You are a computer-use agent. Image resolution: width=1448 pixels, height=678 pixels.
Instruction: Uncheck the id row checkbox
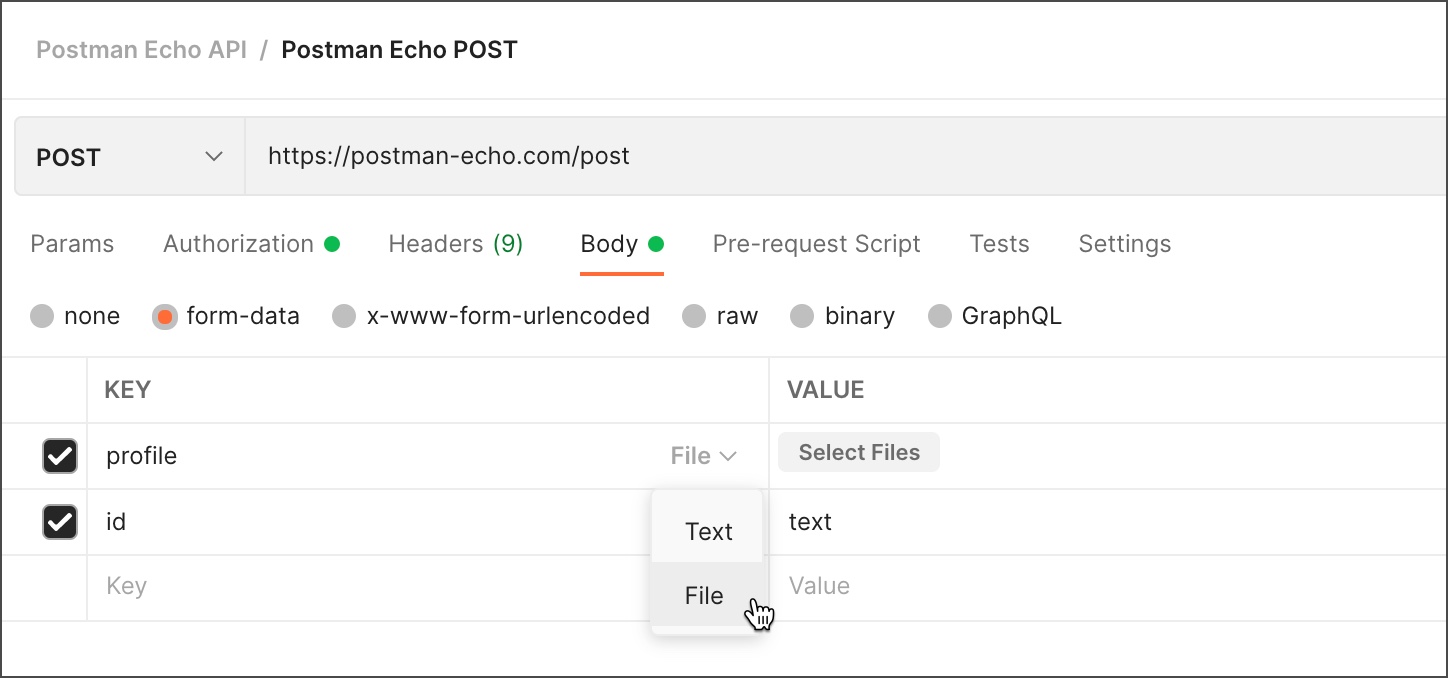60,522
